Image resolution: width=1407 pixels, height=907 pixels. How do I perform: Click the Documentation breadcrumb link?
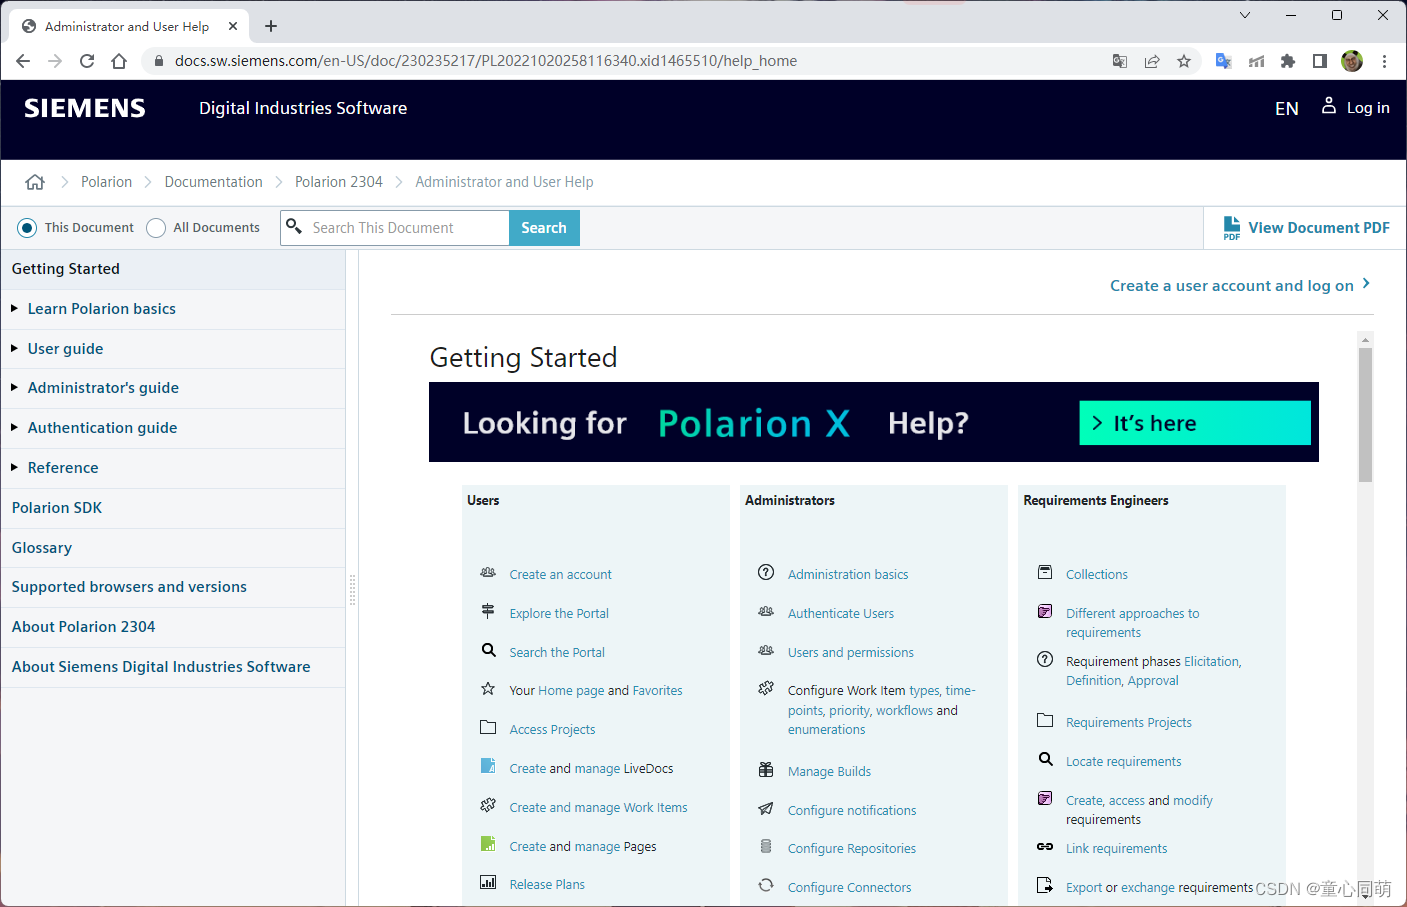tap(214, 182)
